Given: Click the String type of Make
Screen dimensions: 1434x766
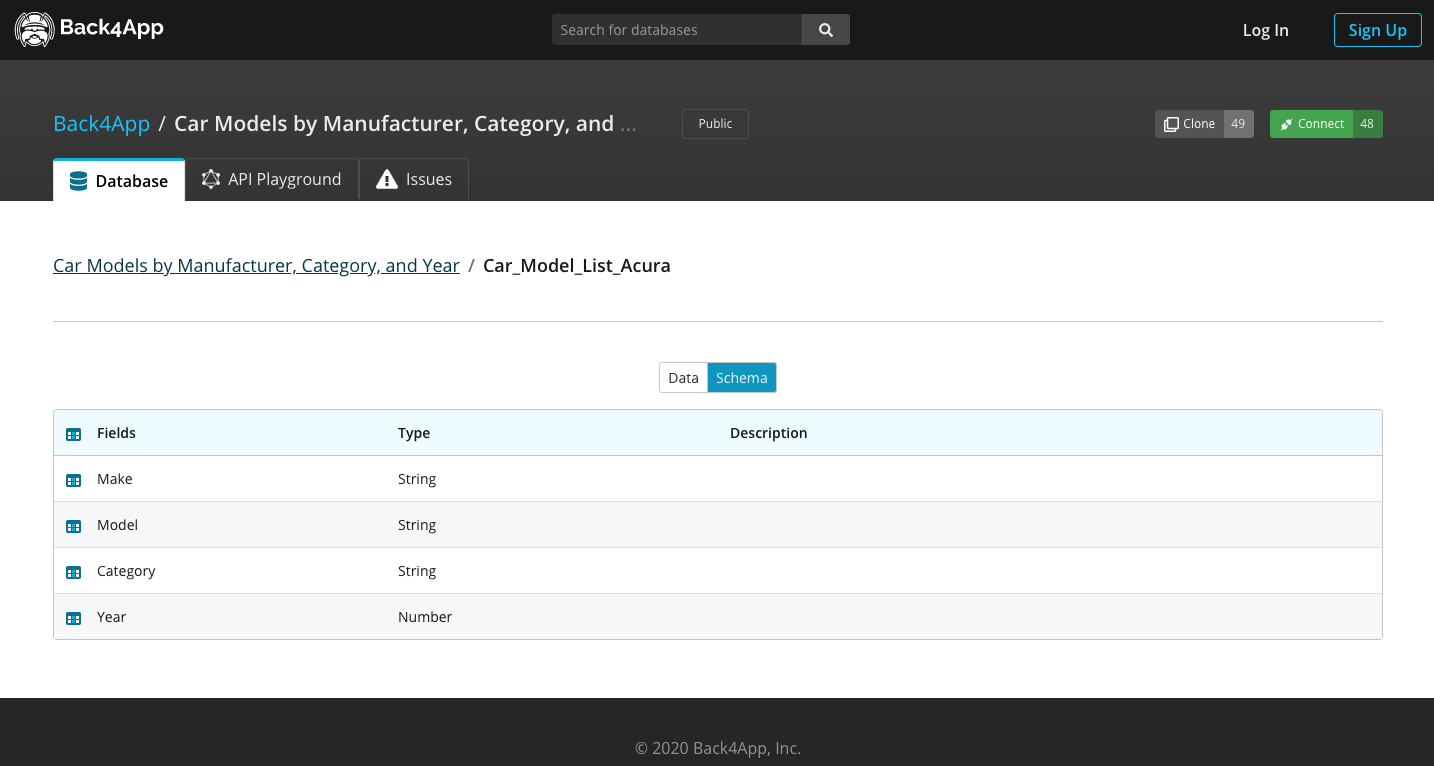Looking at the screenshot, I should (x=417, y=479).
